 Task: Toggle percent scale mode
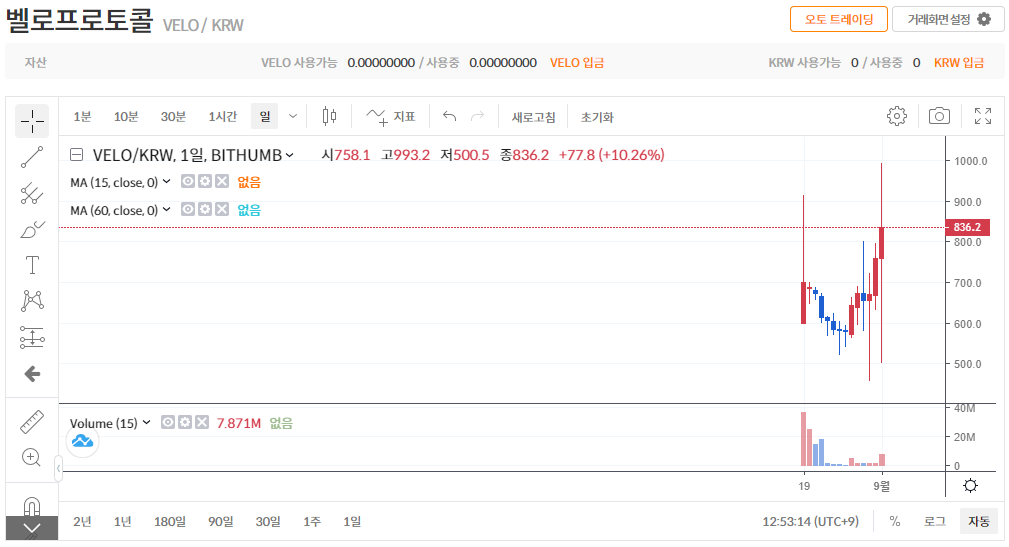(894, 521)
